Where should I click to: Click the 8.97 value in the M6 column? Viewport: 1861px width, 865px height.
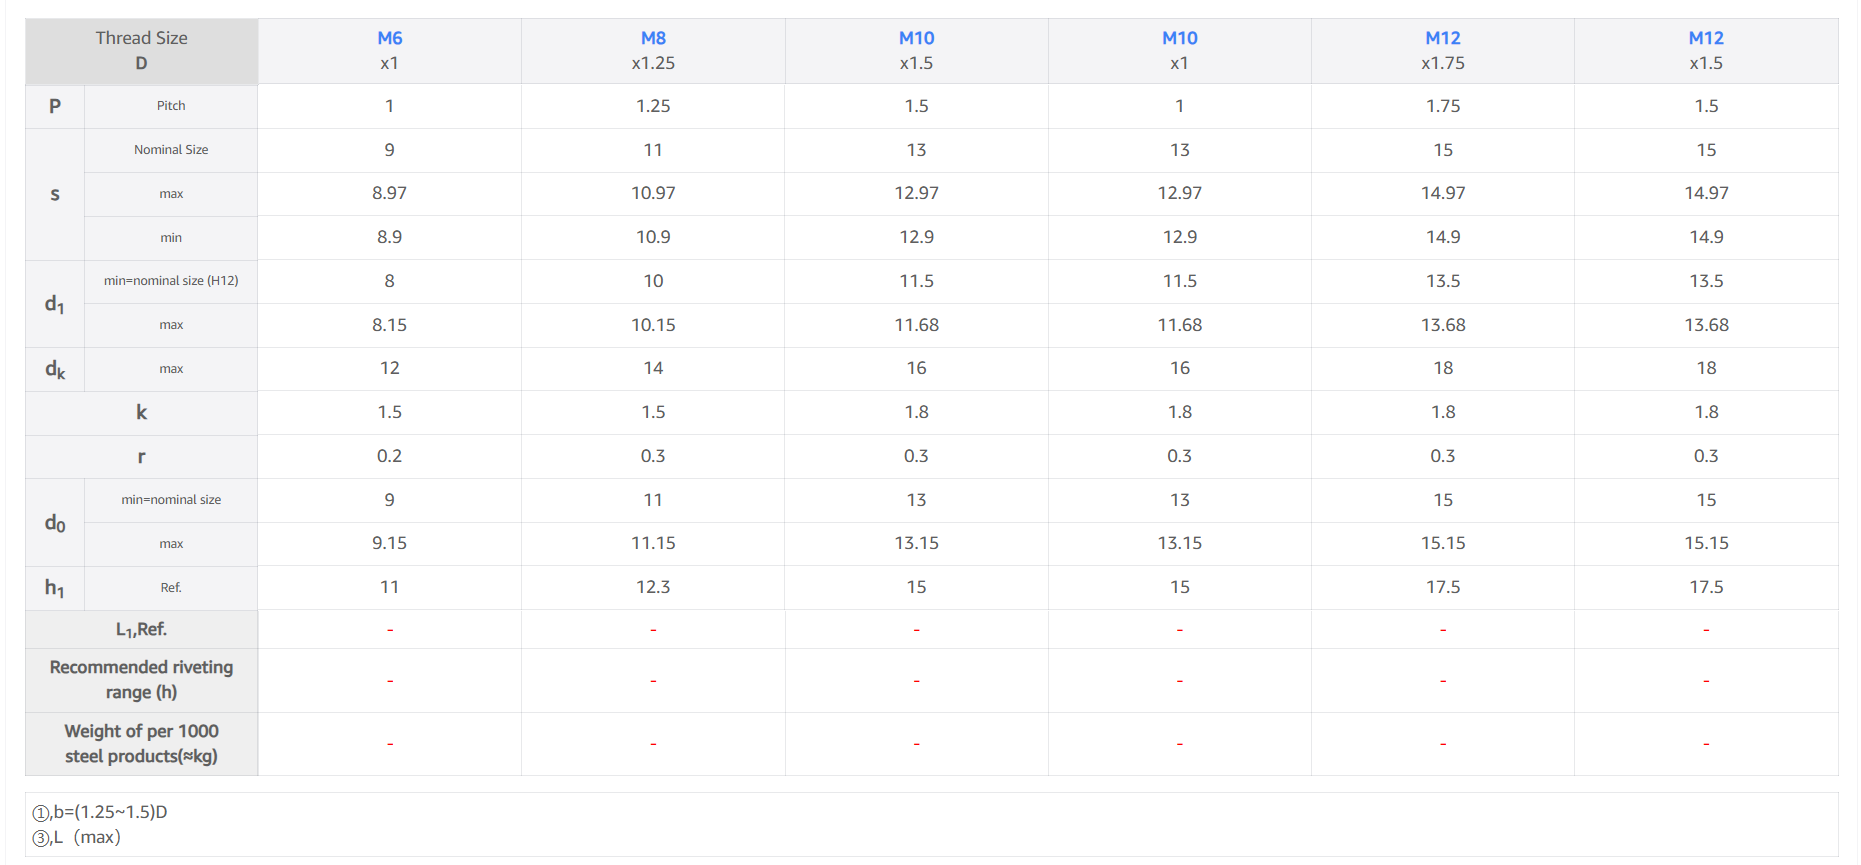[389, 193]
